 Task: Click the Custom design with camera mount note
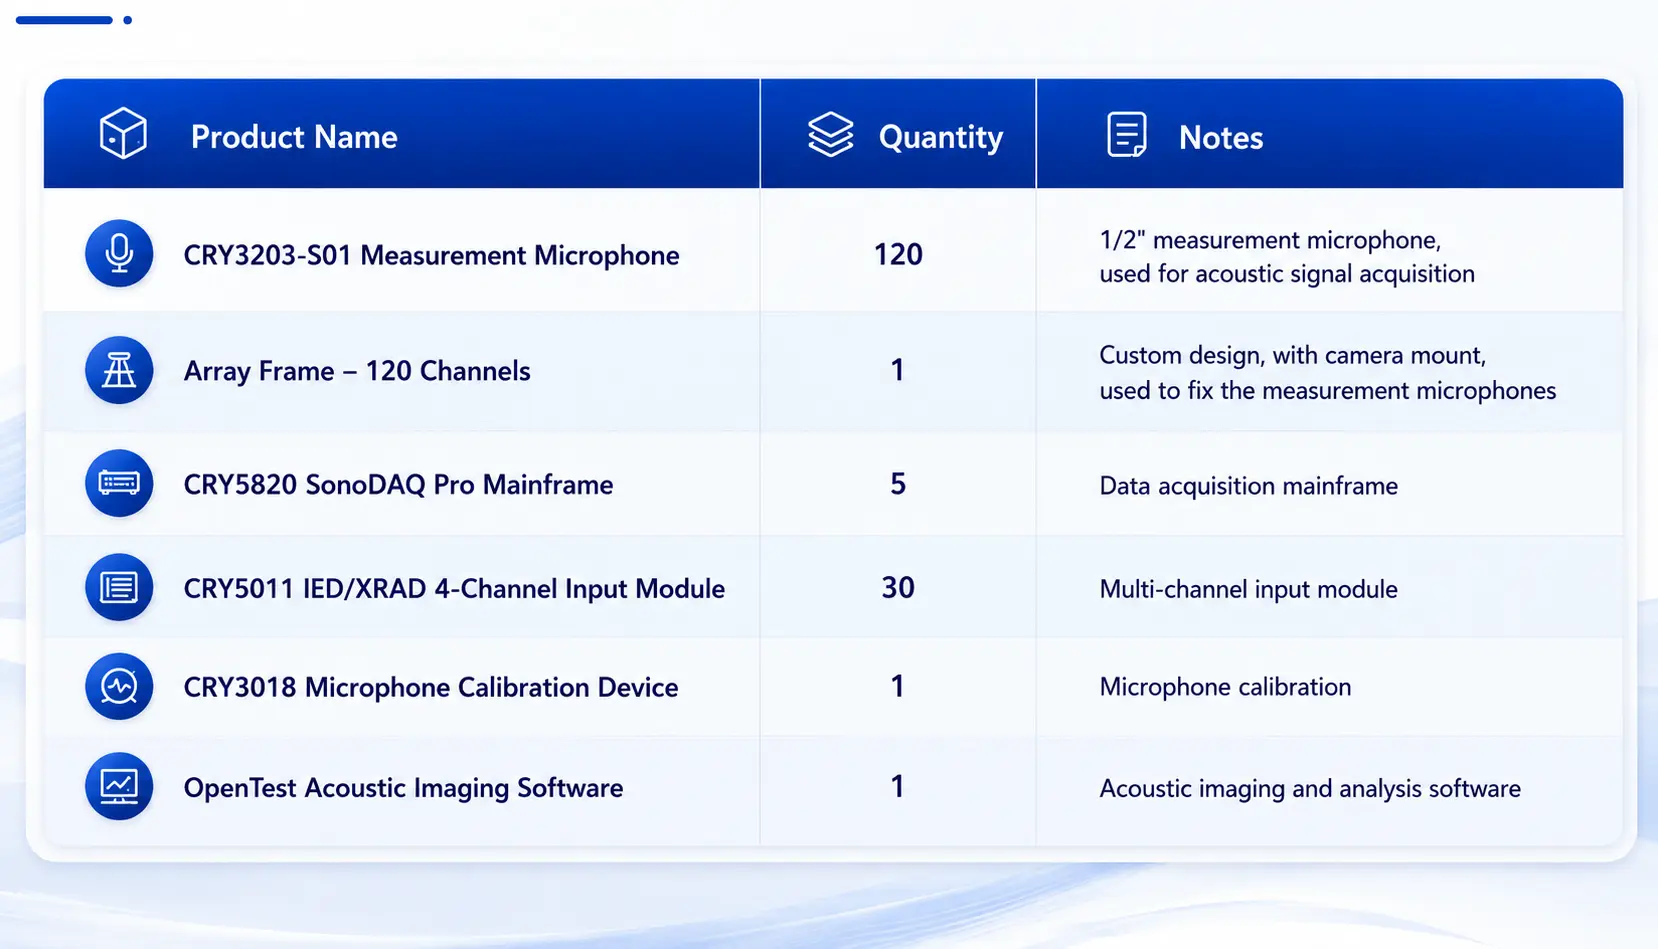pos(1327,373)
